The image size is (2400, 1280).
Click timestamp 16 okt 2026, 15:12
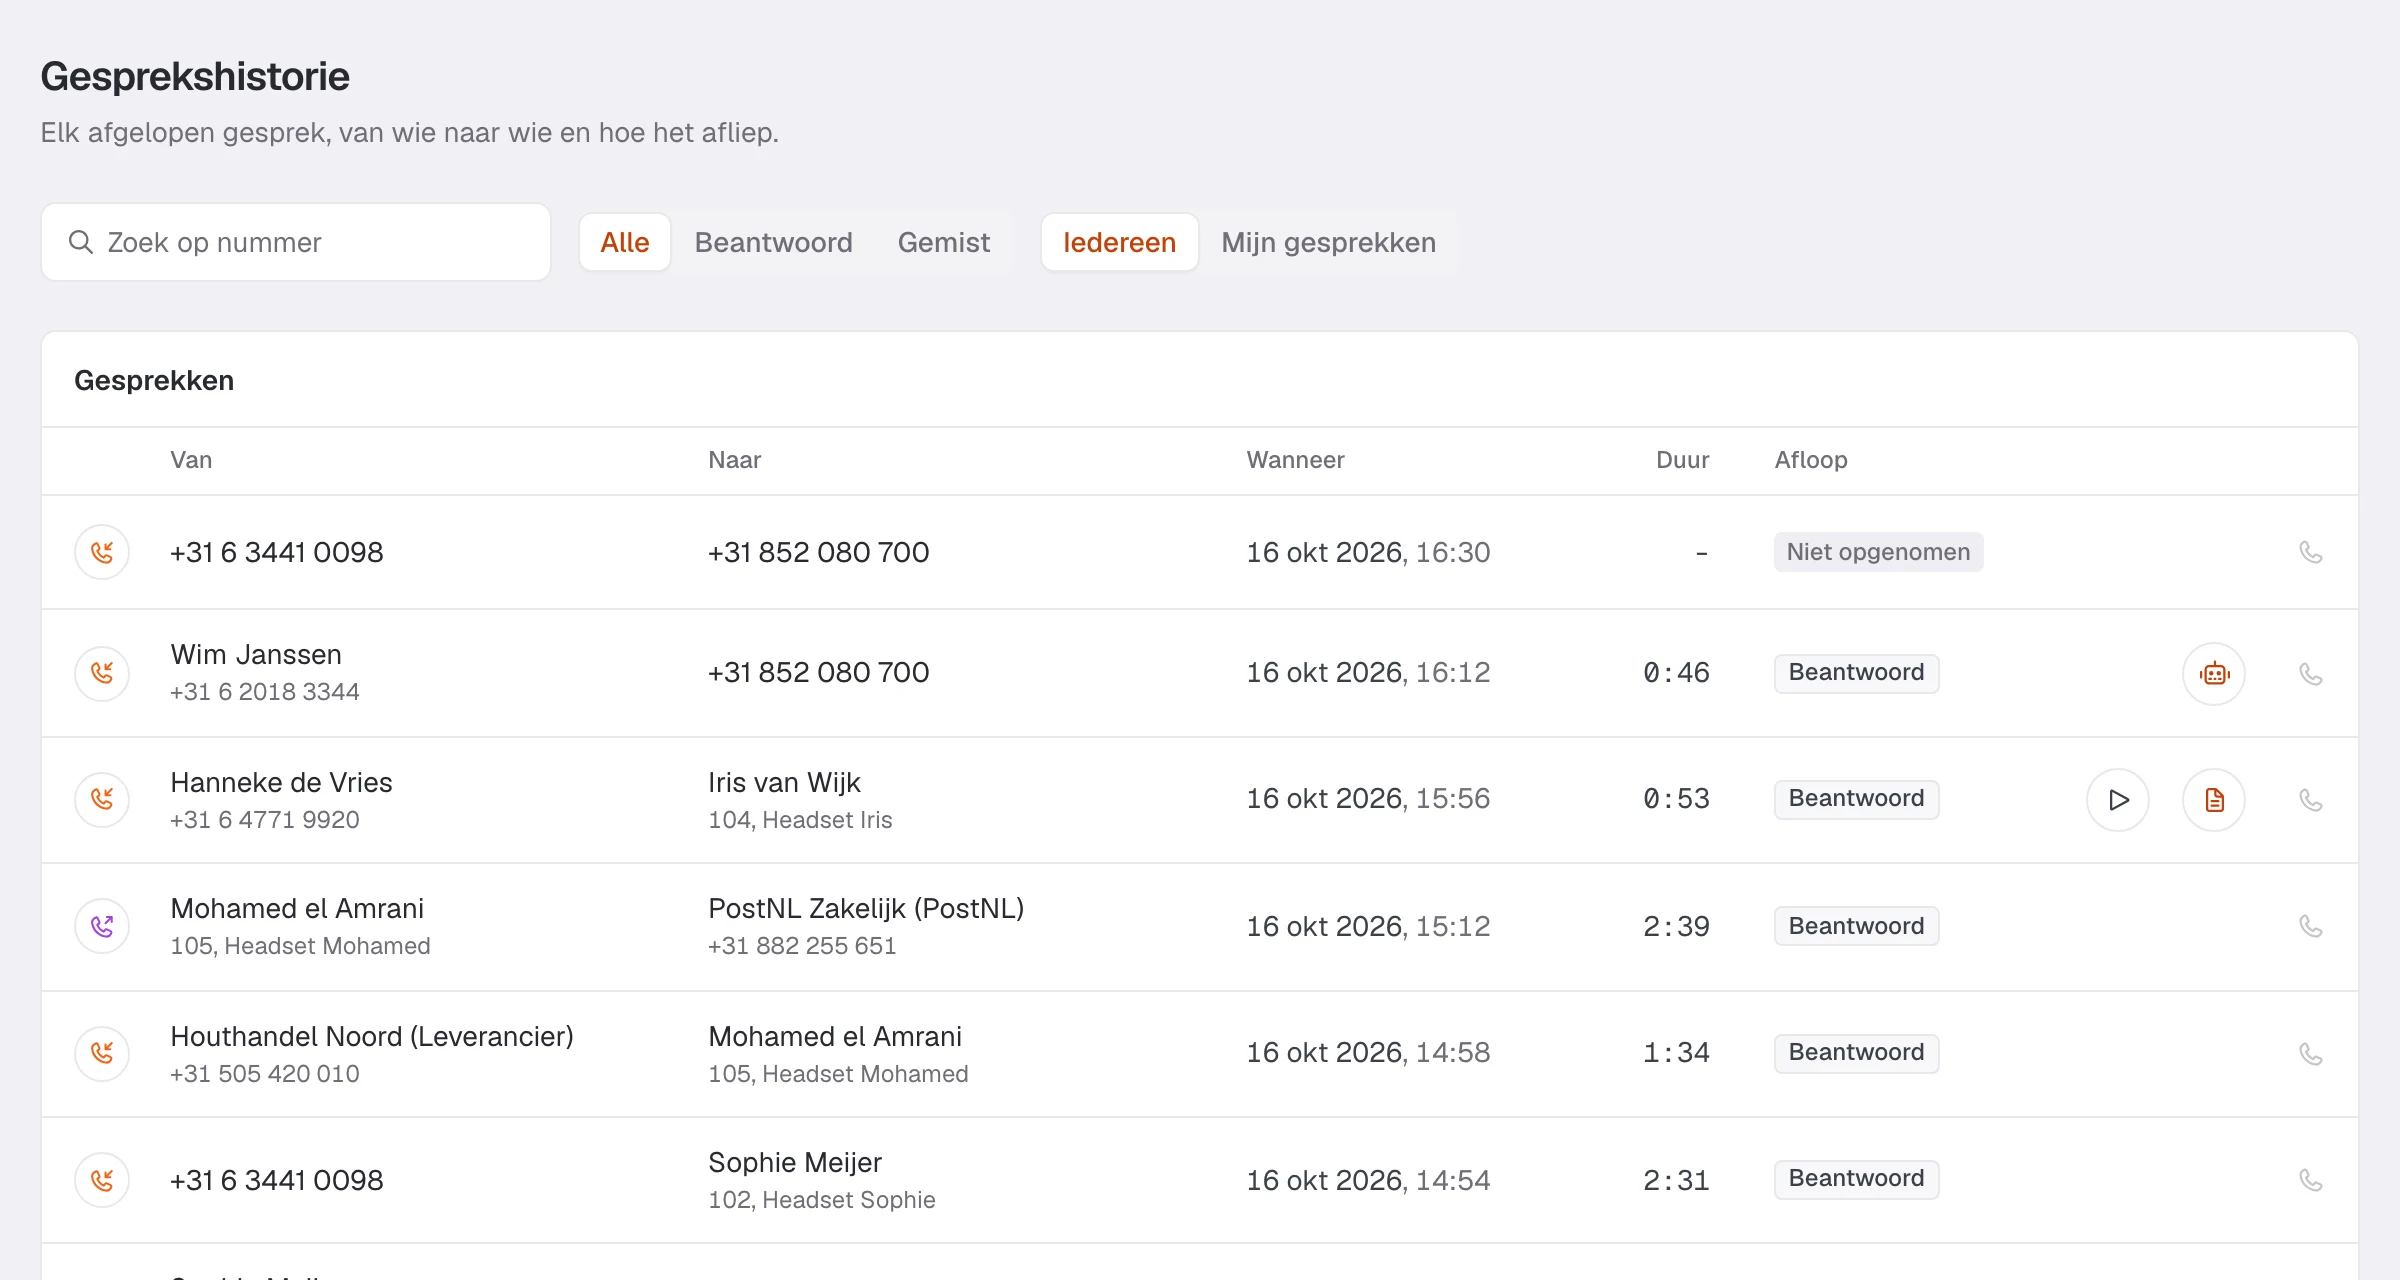click(1368, 926)
